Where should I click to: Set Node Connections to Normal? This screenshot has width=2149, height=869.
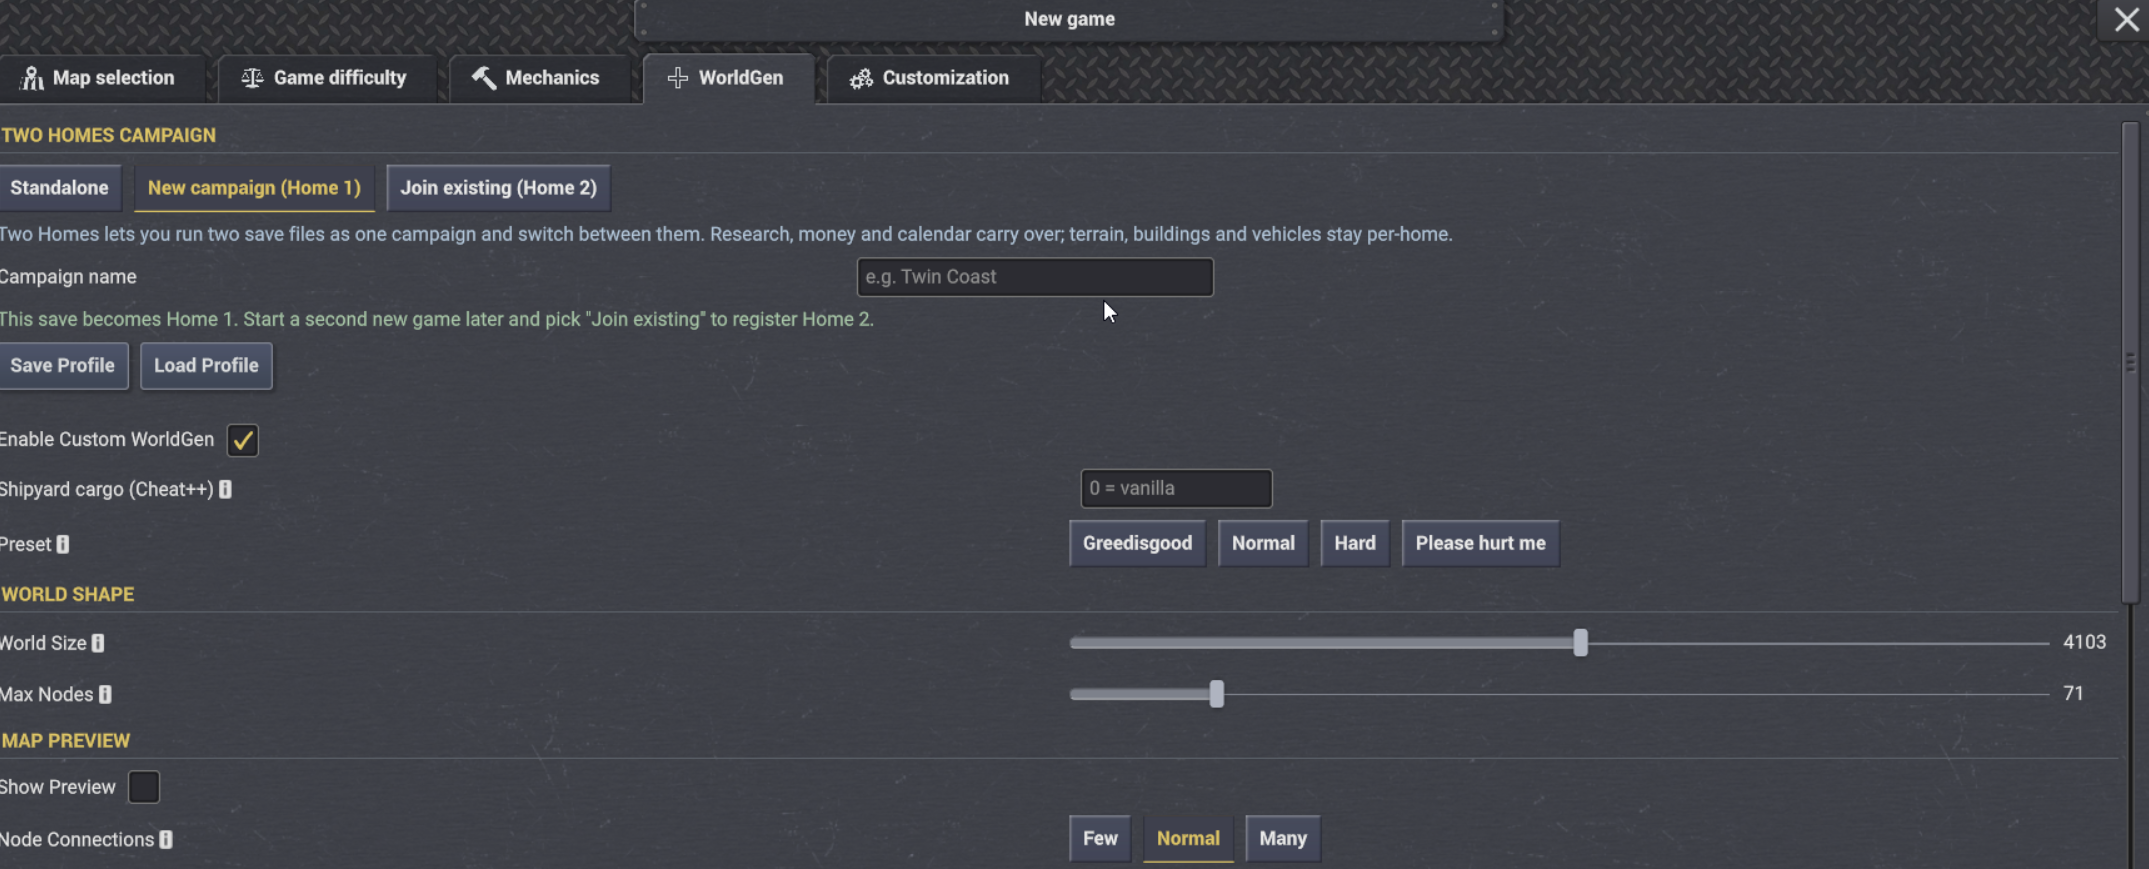click(x=1188, y=838)
